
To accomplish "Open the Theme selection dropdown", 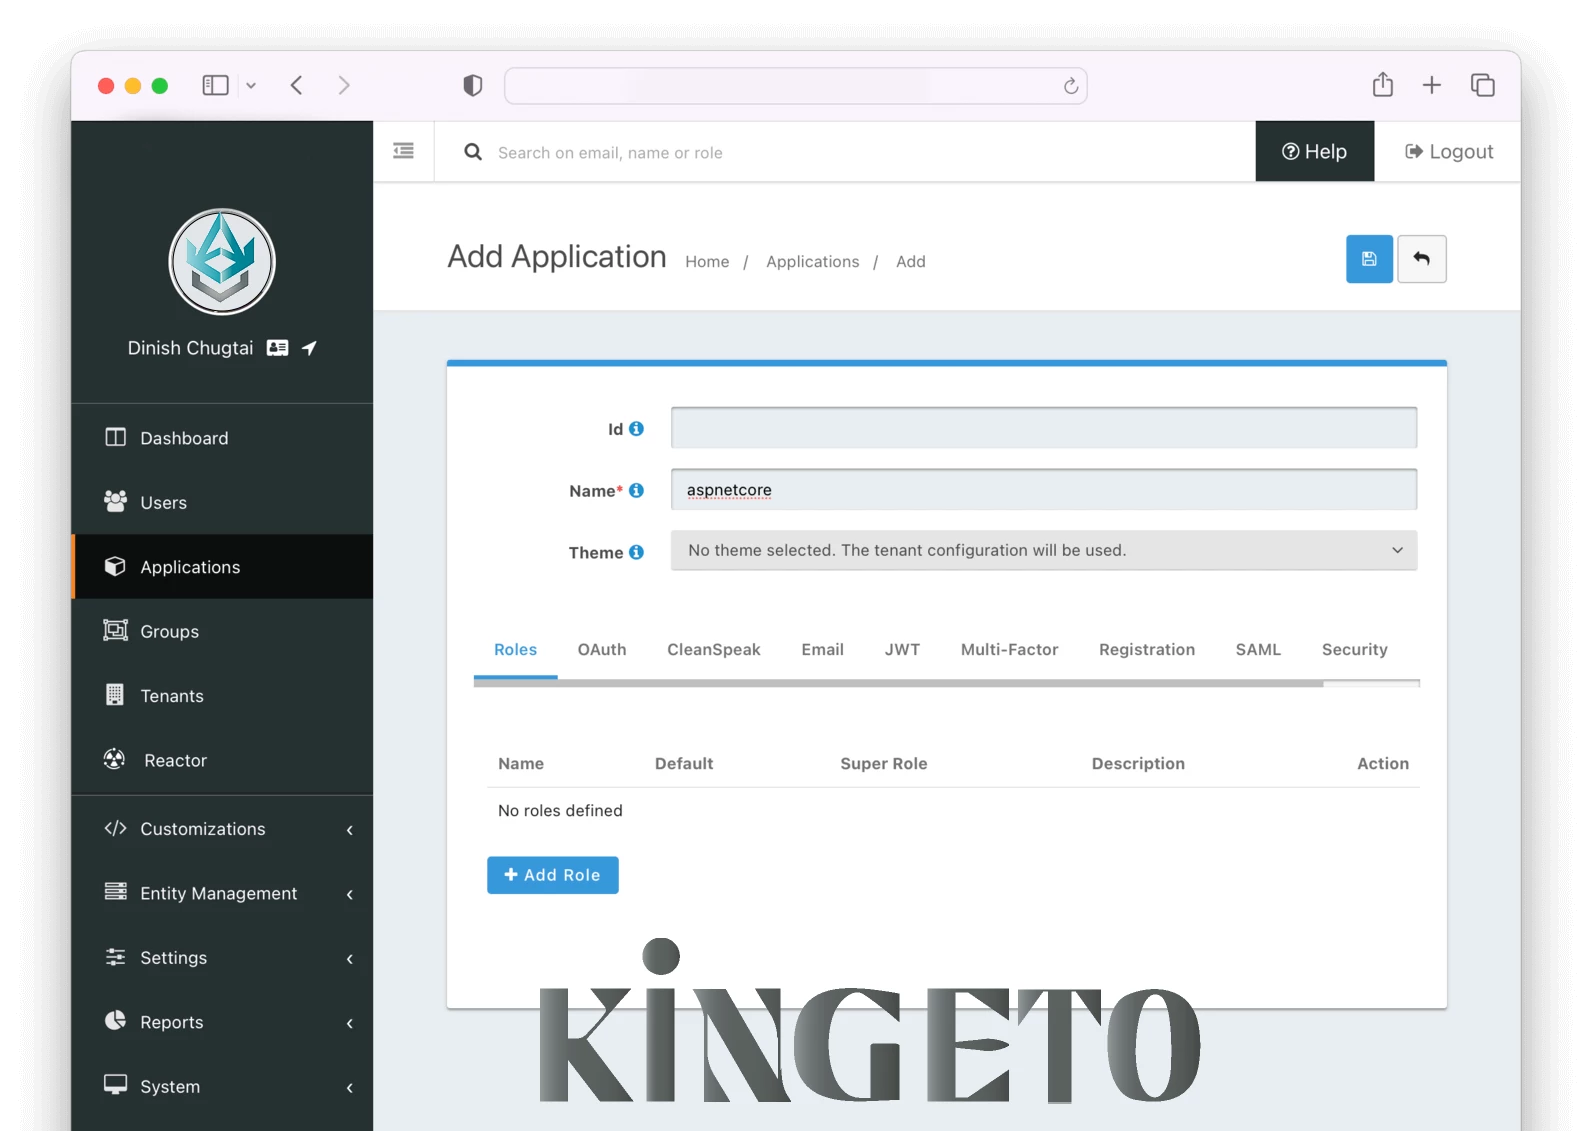I will click(x=1043, y=551).
